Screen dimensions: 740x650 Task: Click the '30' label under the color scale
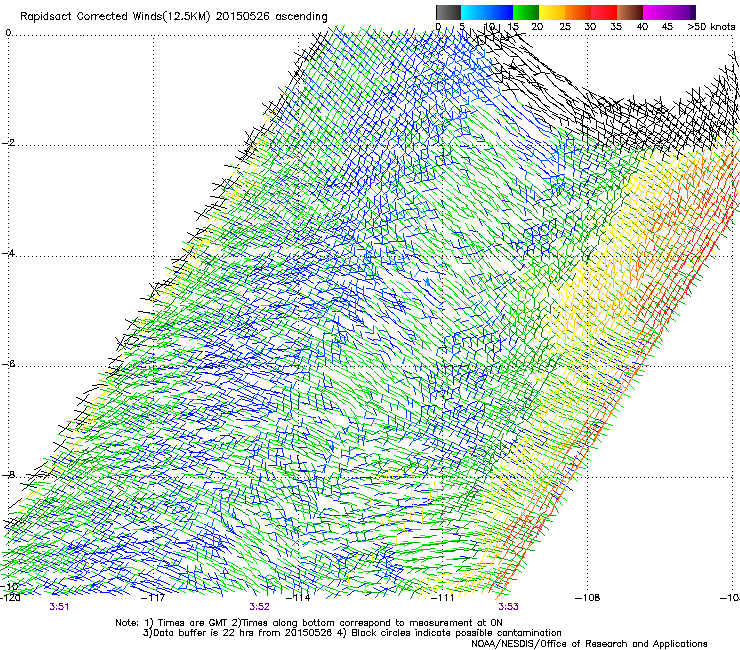click(590, 26)
